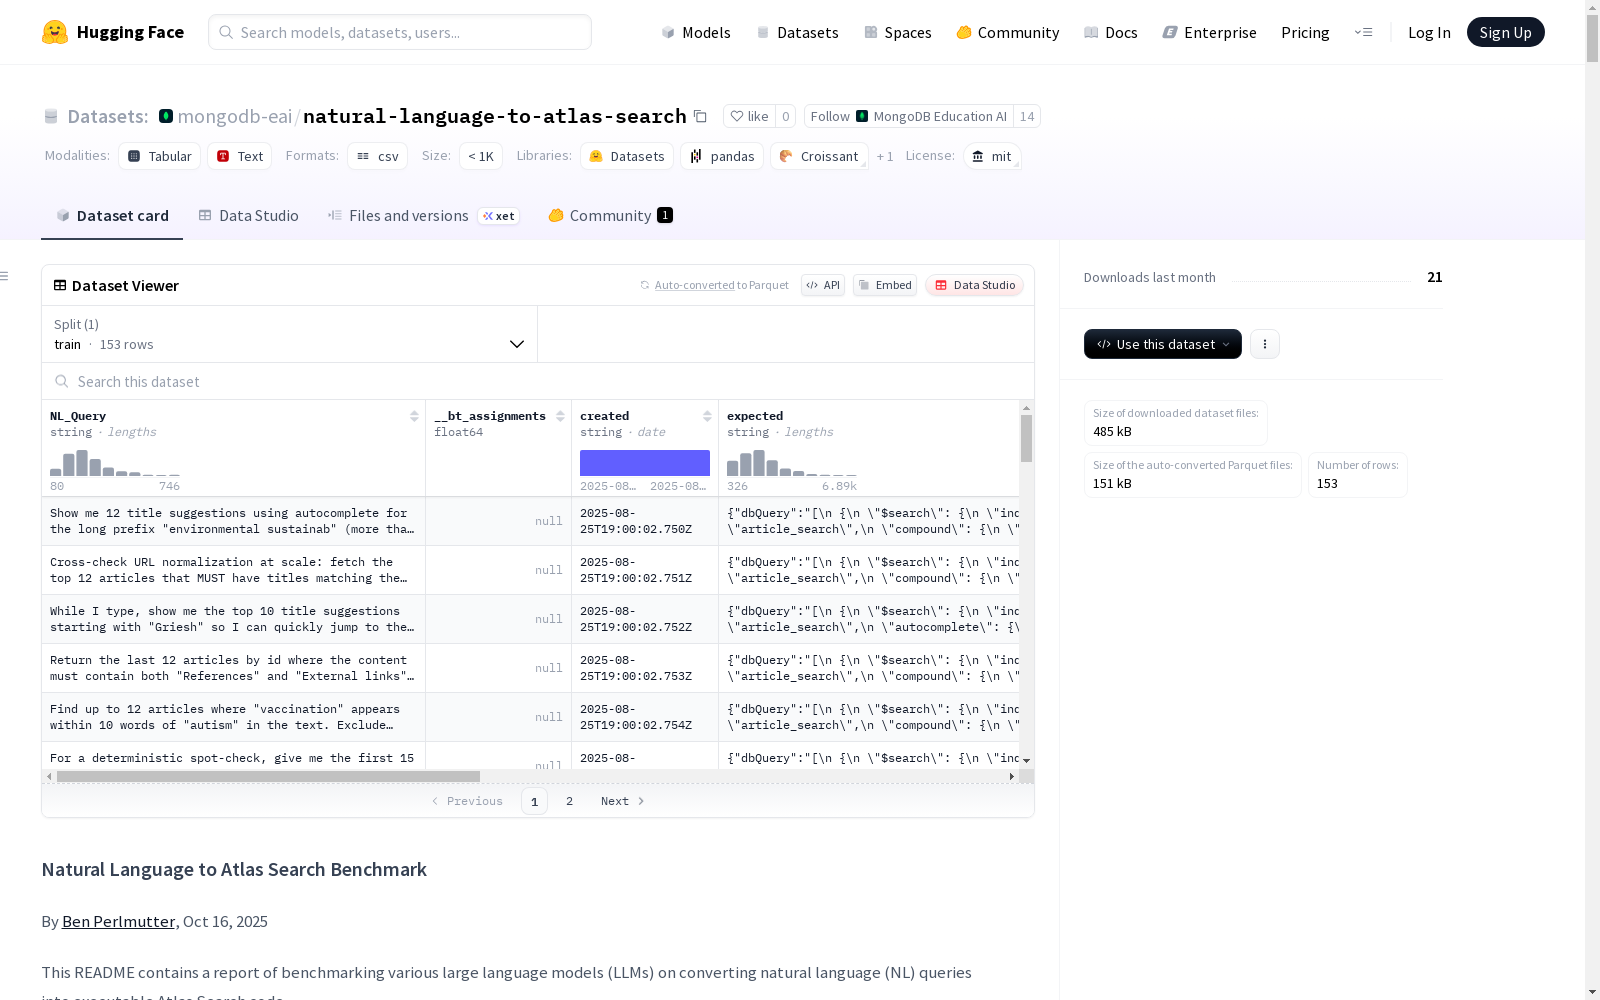Click the Embed button

click(885, 285)
